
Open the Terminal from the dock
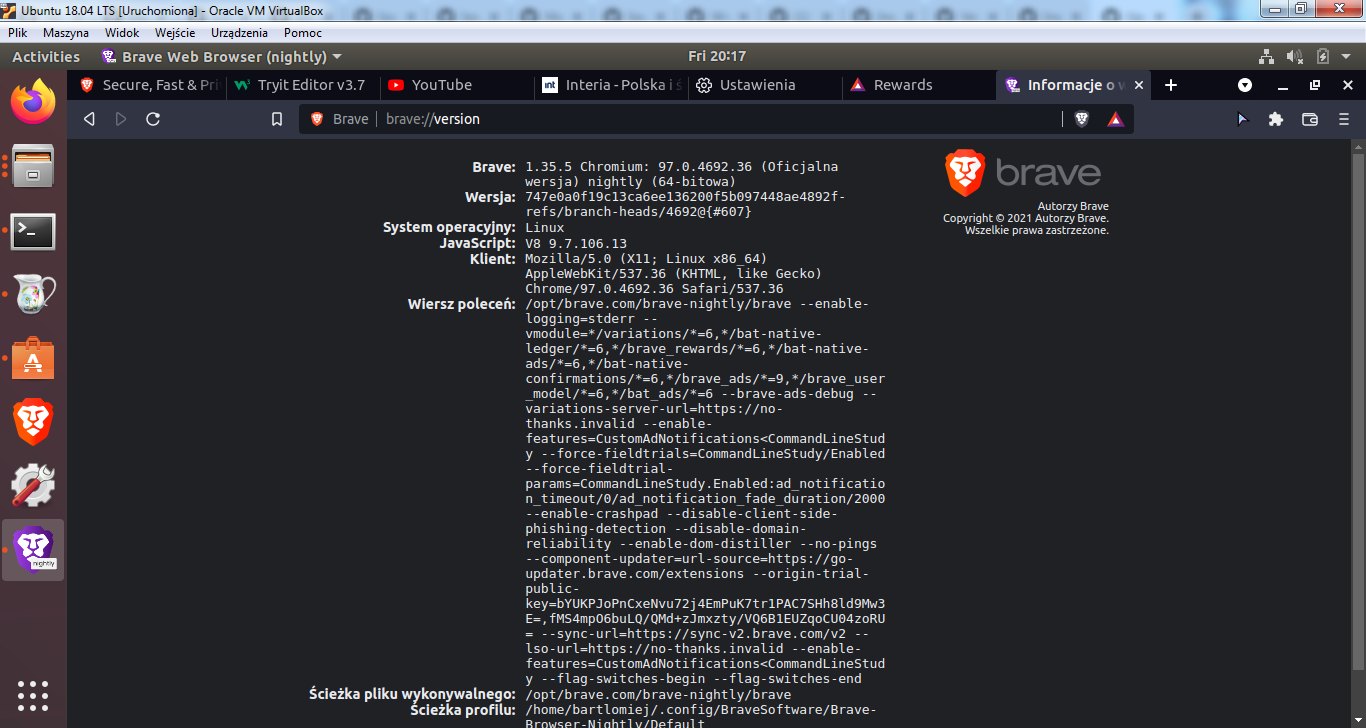click(x=32, y=231)
